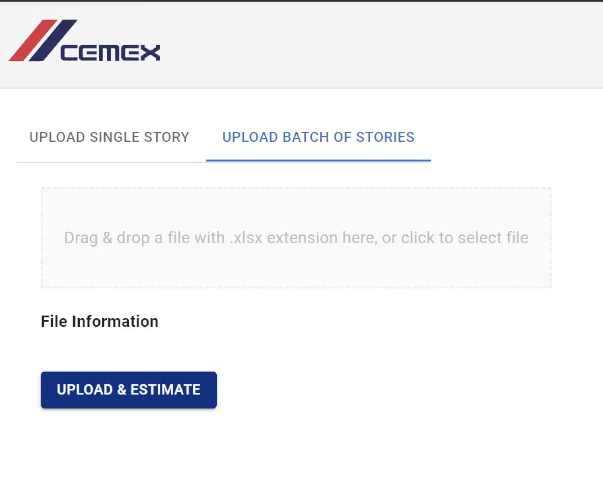603x499 pixels.
Task: Click the File Information heading
Action: [100, 321]
